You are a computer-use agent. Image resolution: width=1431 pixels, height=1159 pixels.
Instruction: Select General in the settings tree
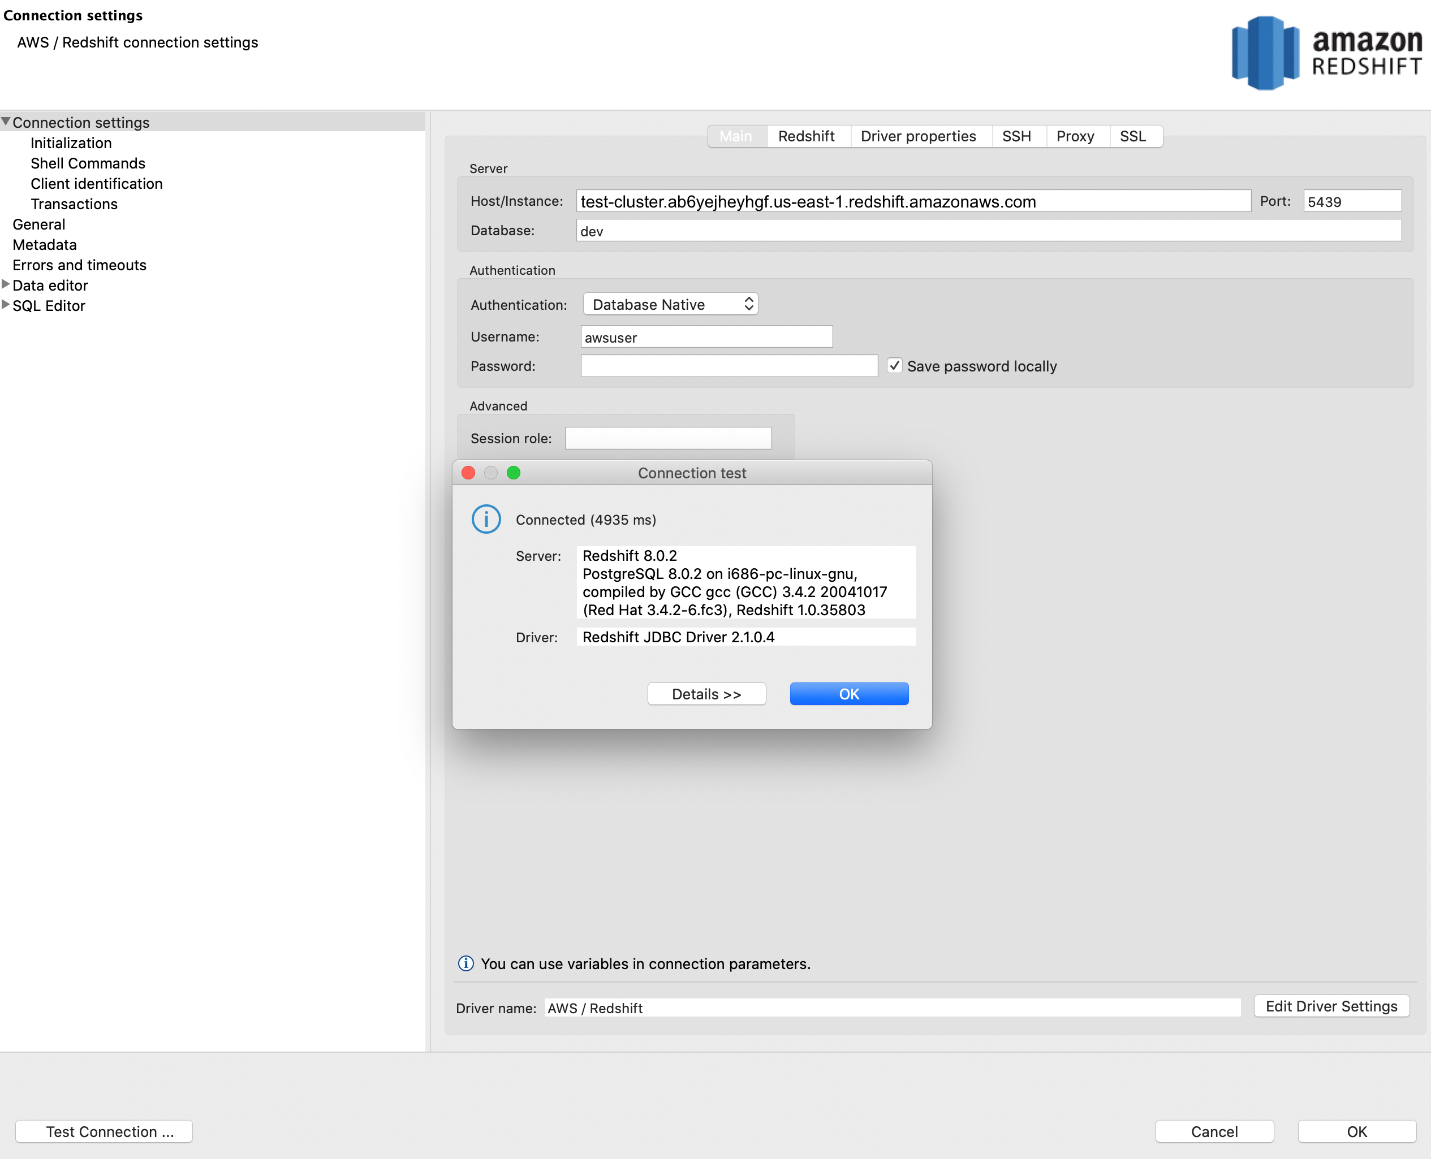pos(39,224)
